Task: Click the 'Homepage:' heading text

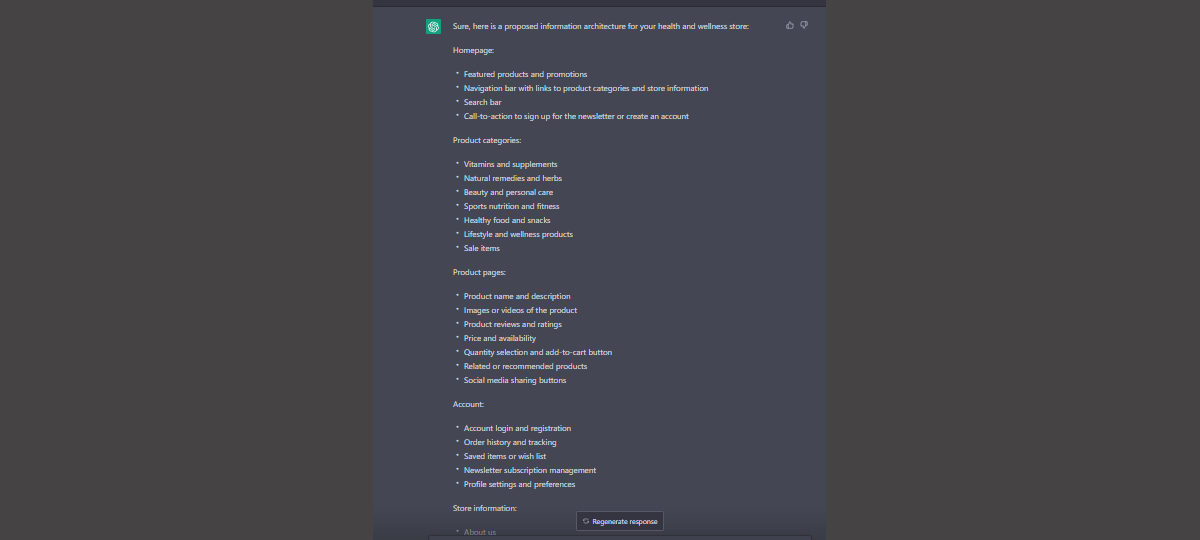Action: 473,50
